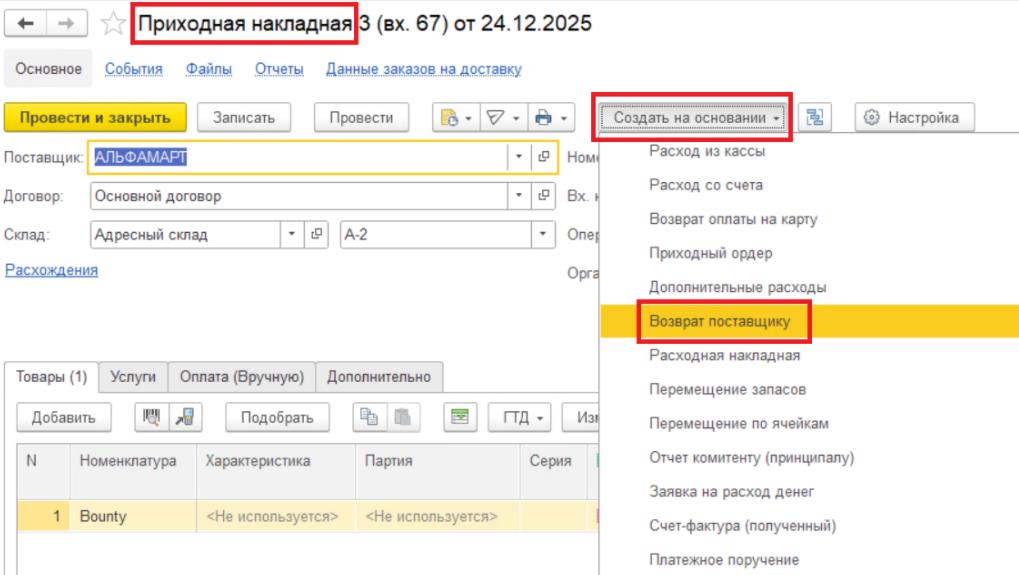Click the data collection terminal icon
Screen dimensions: 1019x575
coord(185,417)
